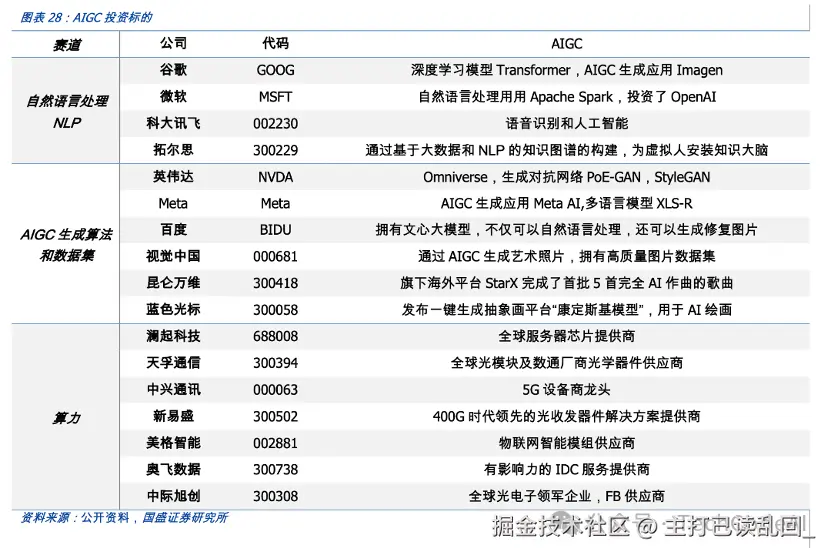The width and height of the screenshot is (832, 556).
Task: Click company name '中兴通讯'
Action: (x=174, y=389)
